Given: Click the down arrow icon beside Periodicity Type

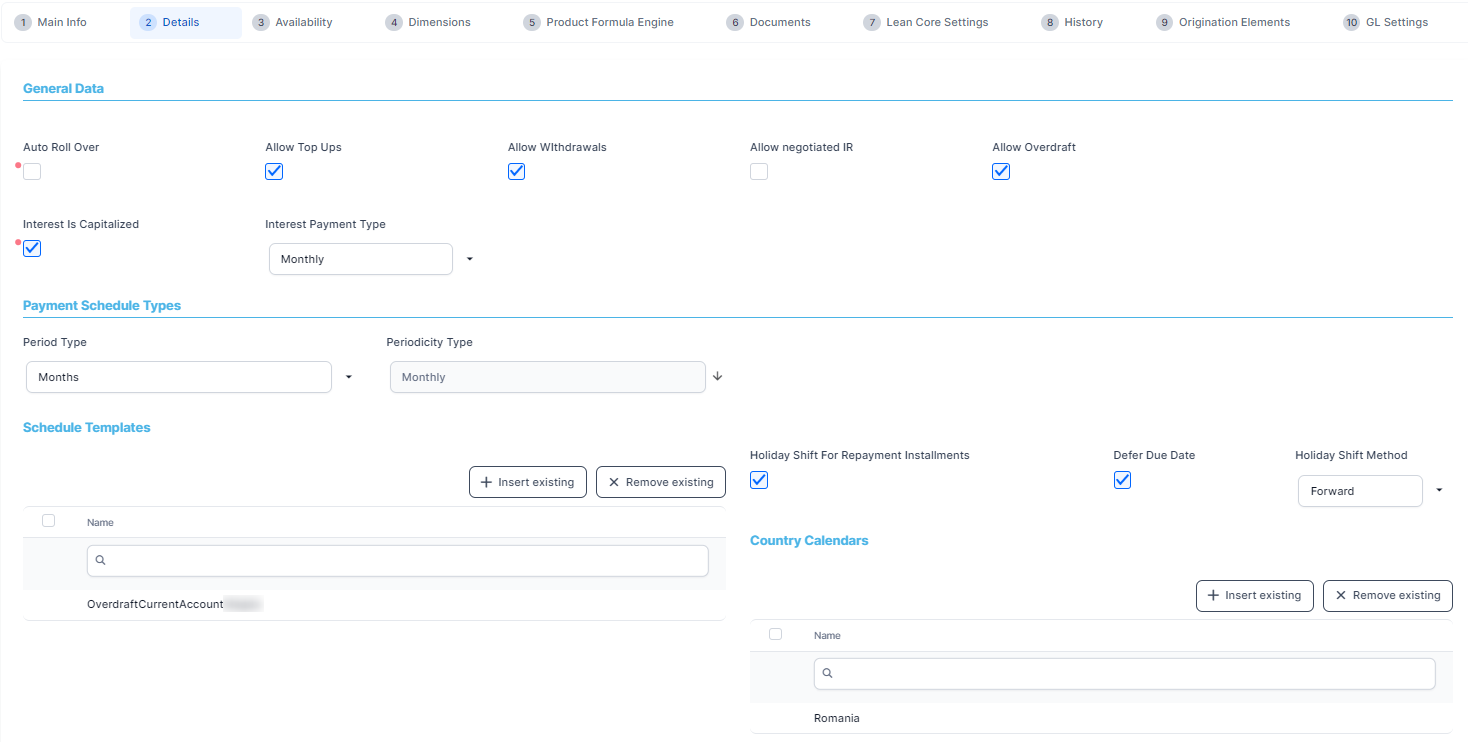Looking at the screenshot, I should [x=717, y=377].
